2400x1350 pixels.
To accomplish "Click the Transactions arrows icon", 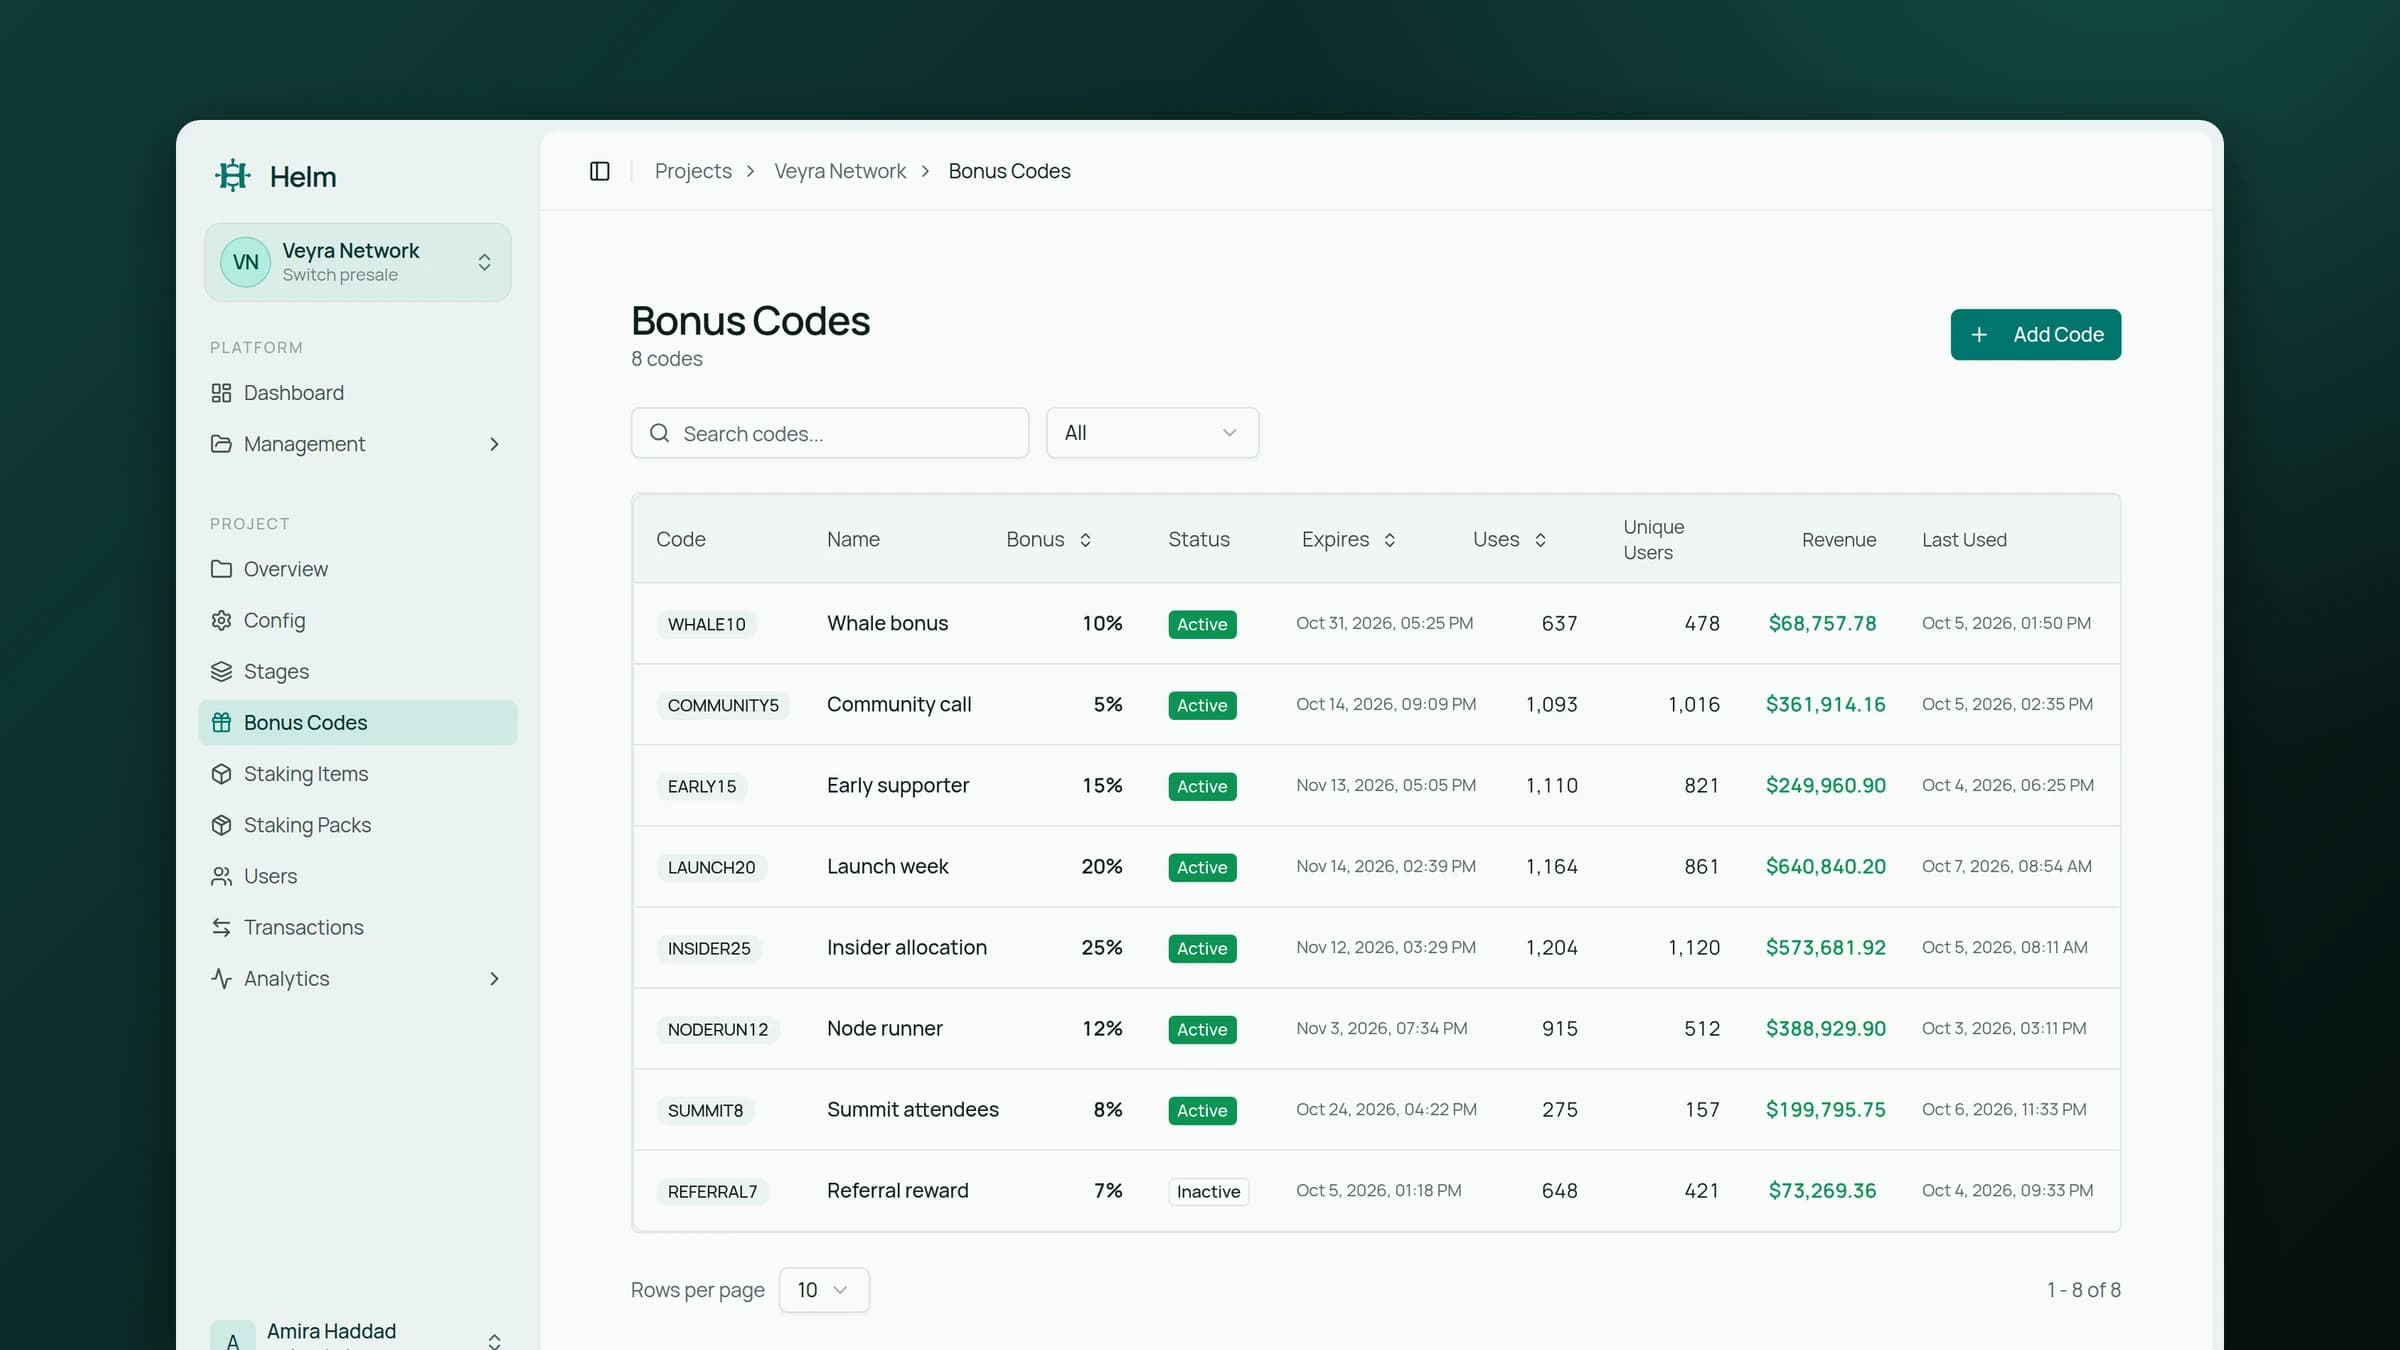I will point(221,927).
